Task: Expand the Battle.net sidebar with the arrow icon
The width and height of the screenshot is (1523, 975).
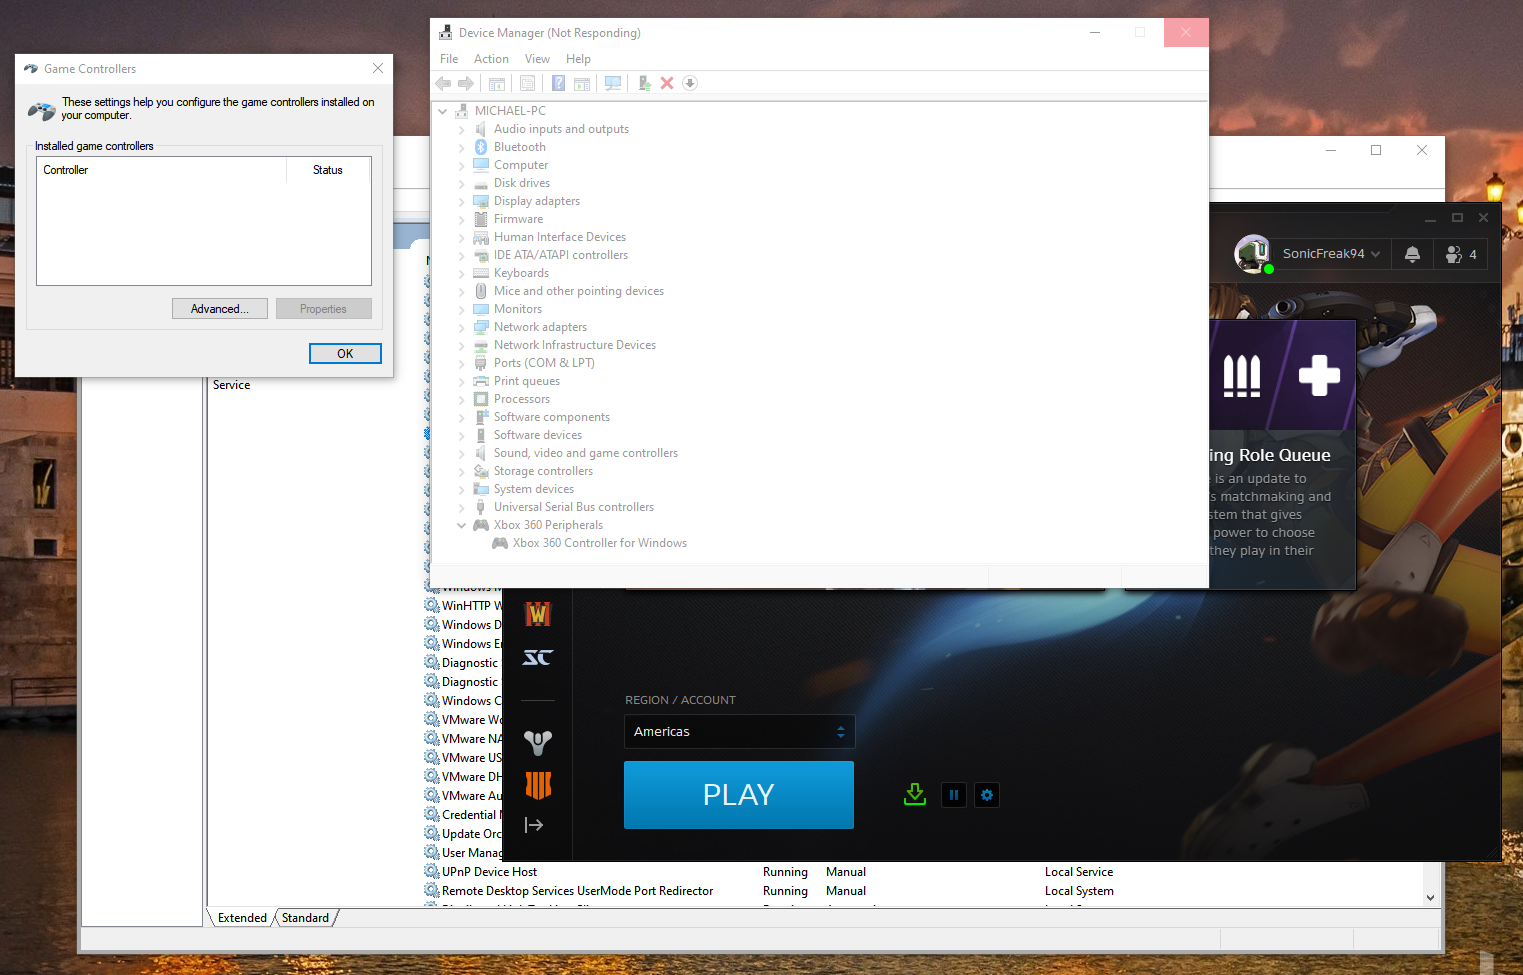Action: tap(534, 825)
